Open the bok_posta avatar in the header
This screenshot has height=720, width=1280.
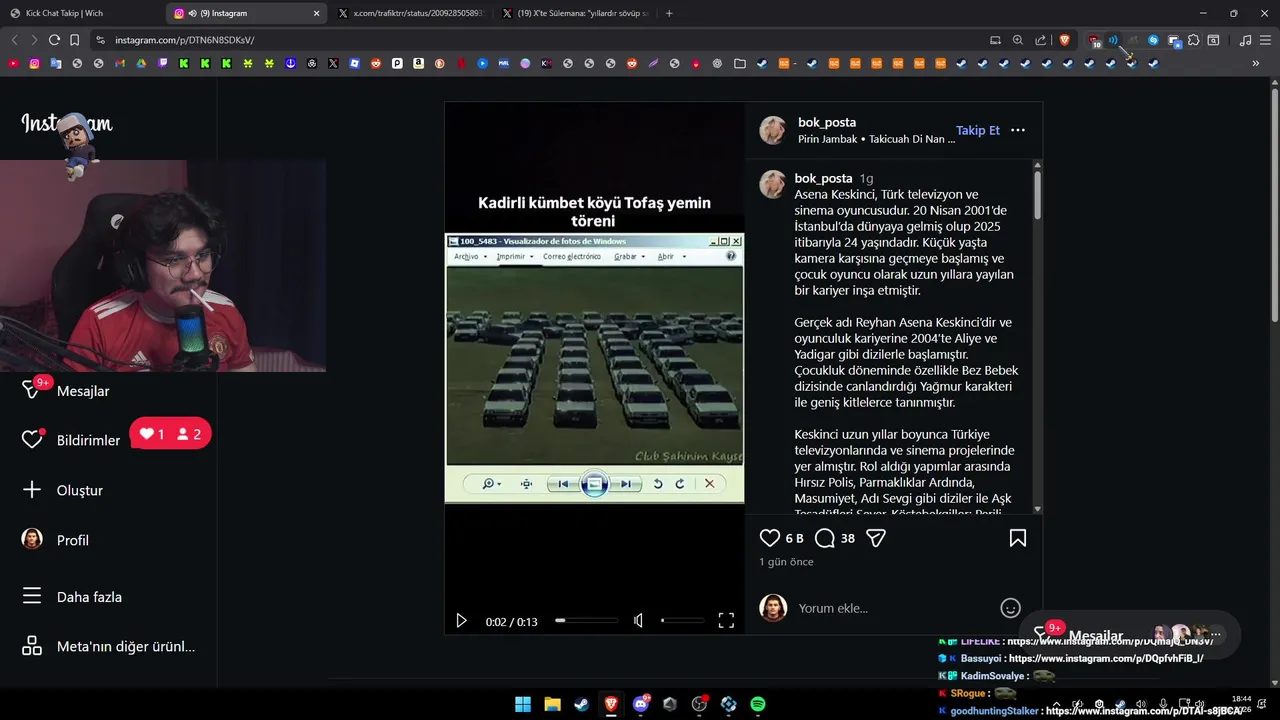pos(773,130)
